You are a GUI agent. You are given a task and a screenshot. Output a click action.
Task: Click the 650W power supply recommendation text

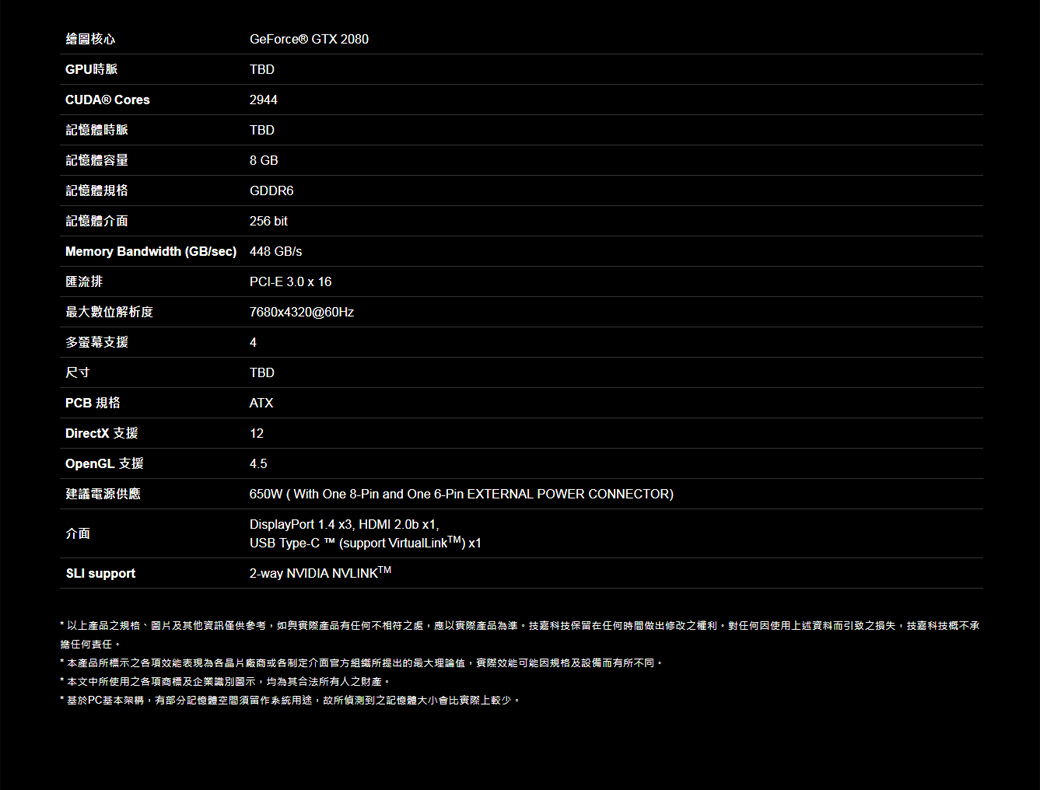[x=461, y=494]
